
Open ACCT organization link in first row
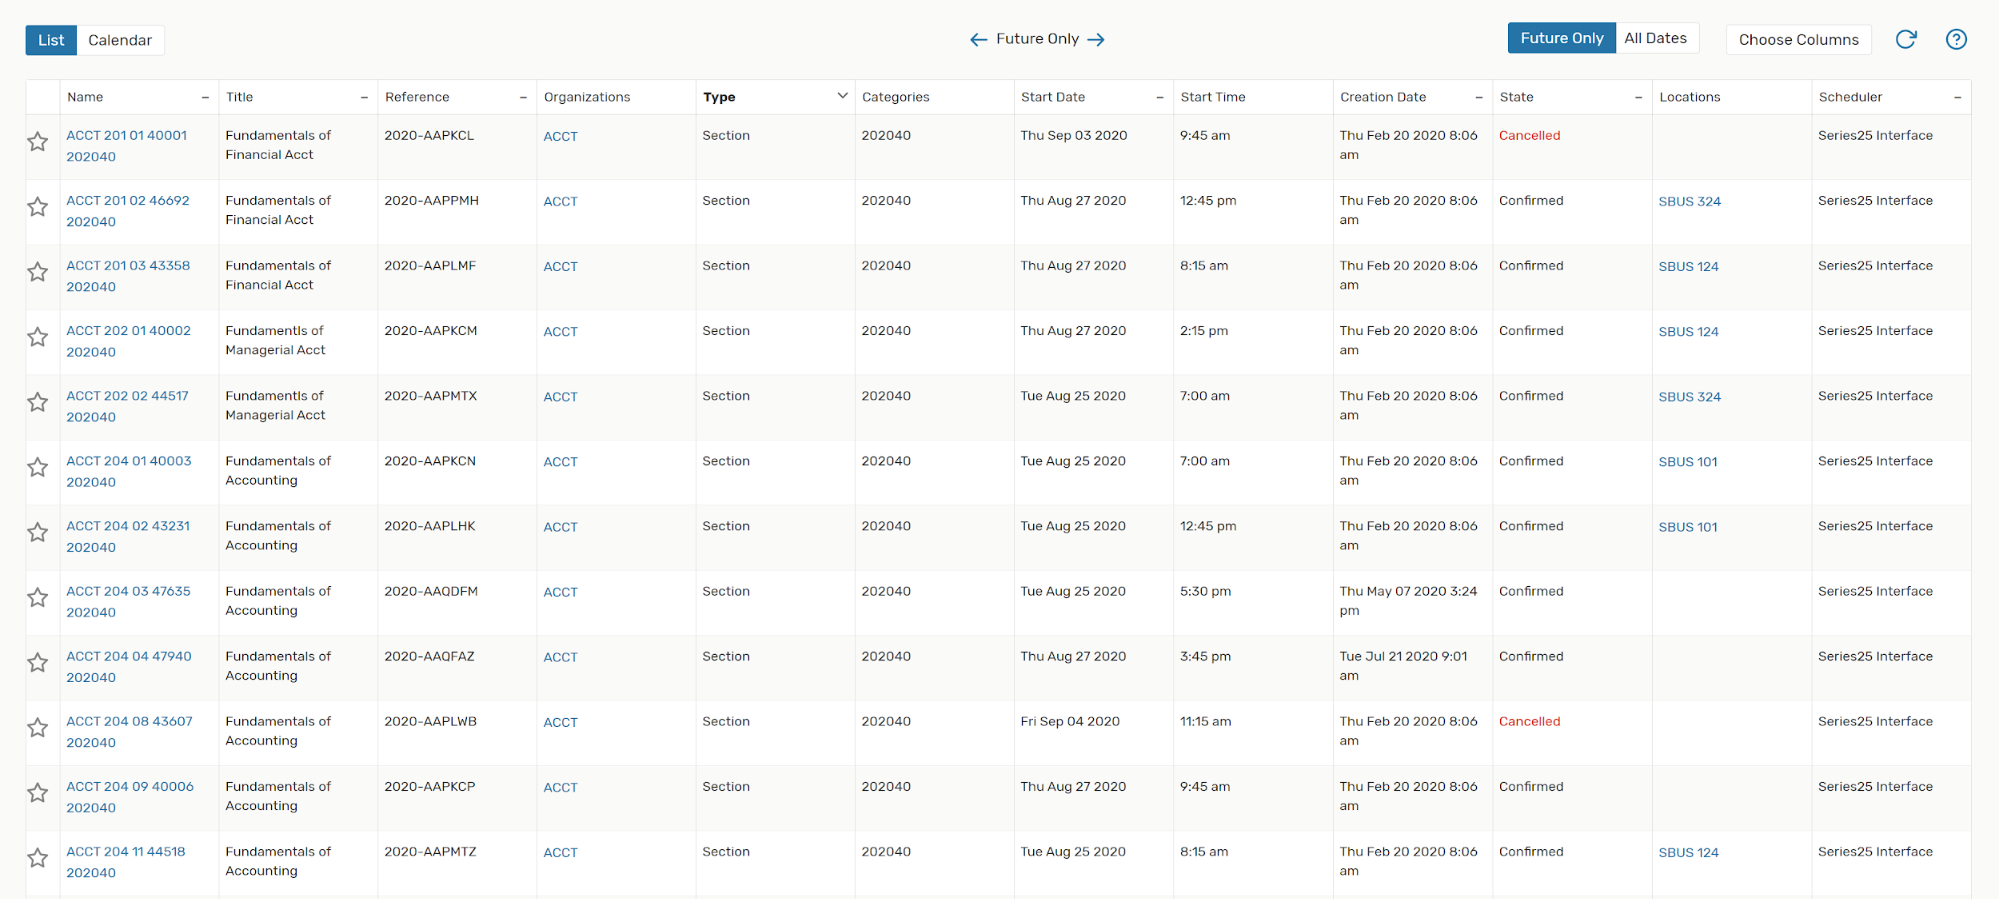[x=560, y=137]
